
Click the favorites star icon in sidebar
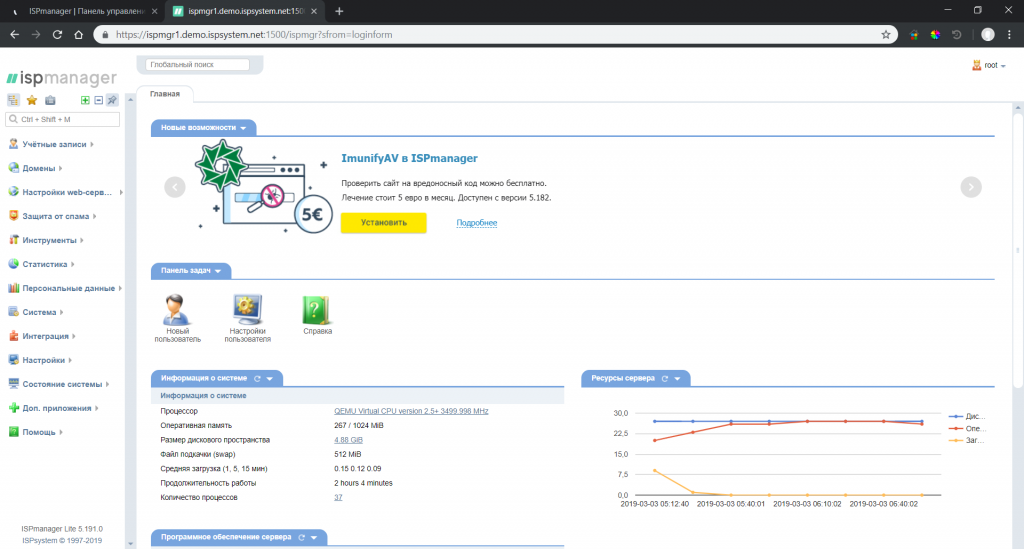point(32,100)
